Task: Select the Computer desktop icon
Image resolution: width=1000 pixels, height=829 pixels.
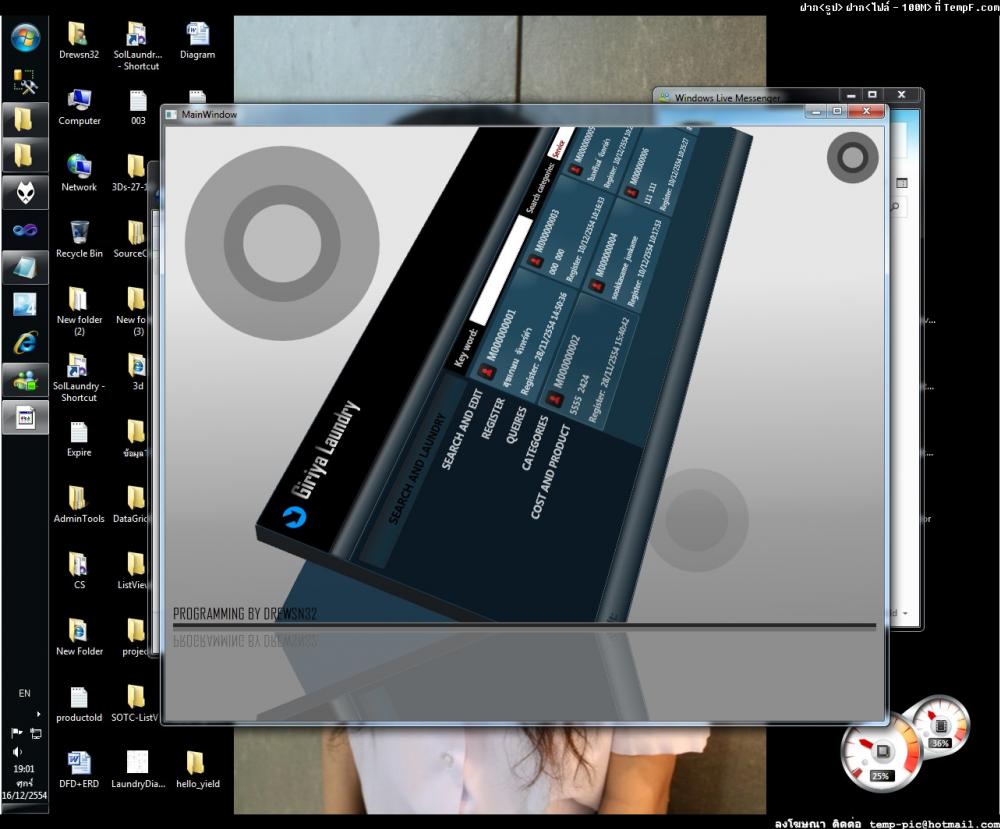Action: (x=79, y=106)
